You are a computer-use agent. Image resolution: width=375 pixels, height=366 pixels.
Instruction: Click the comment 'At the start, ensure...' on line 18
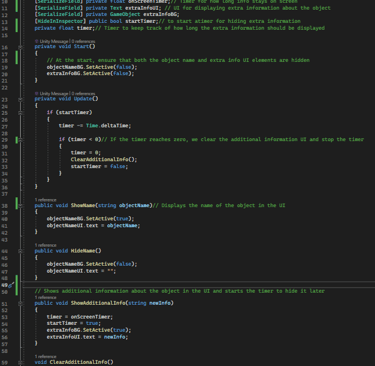point(178,60)
